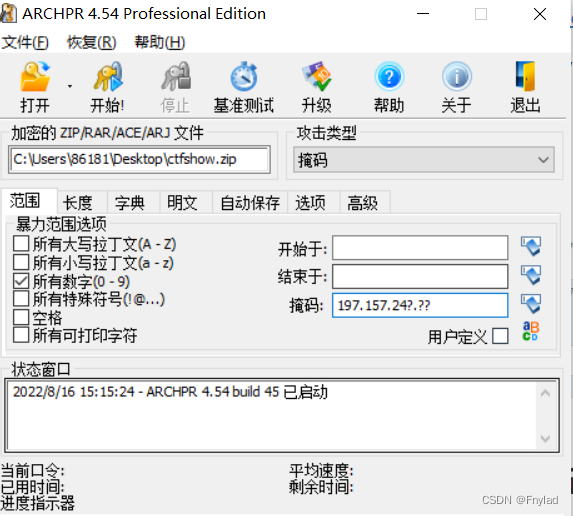Click the encrypted file path field
Screen dimensions: 573x516
coord(139,159)
